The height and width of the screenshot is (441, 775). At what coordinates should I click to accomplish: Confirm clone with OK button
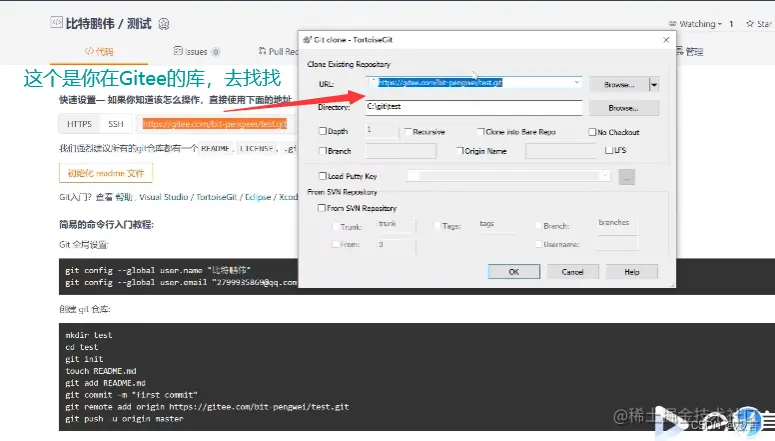pyautogui.click(x=514, y=272)
